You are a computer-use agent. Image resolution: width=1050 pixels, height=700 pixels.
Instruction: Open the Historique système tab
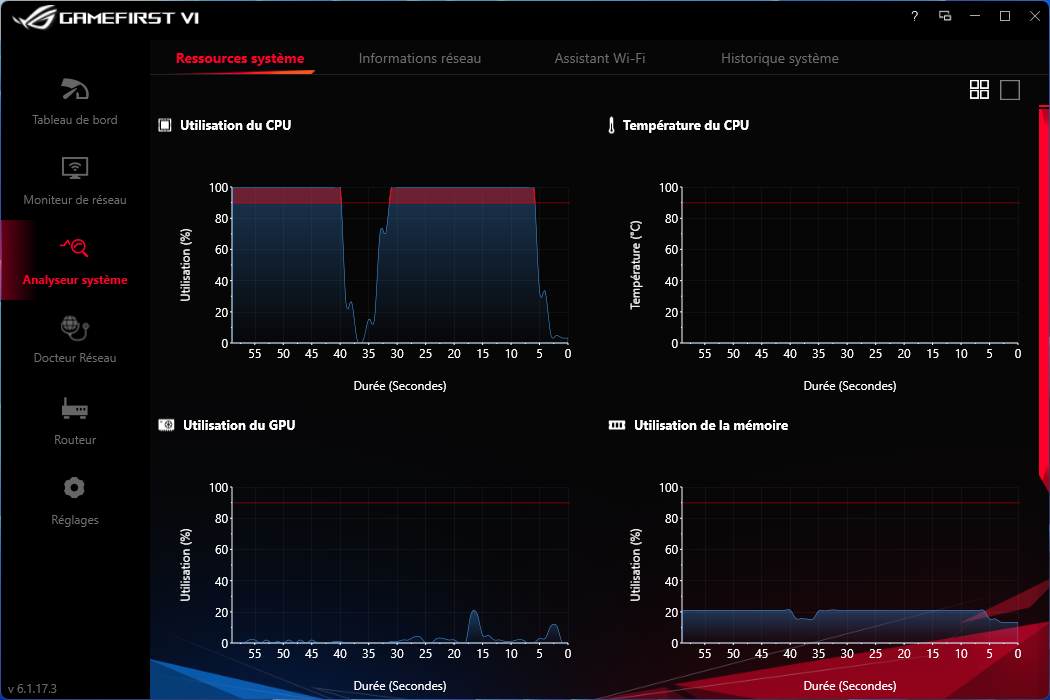pyautogui.click(x=779, y=58)
